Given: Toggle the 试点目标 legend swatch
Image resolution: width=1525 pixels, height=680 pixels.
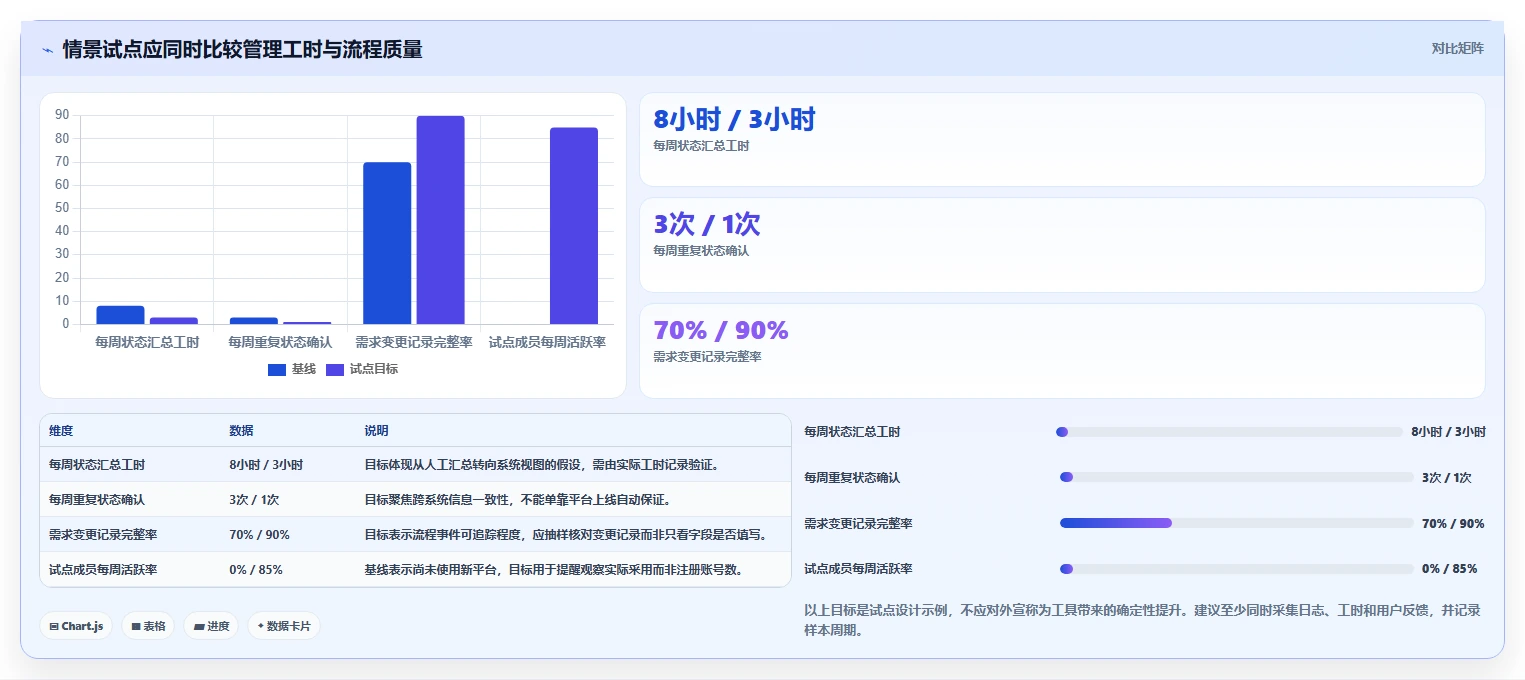Looking at the screenshot, I should pyautogui.click(x=335, y=370).
